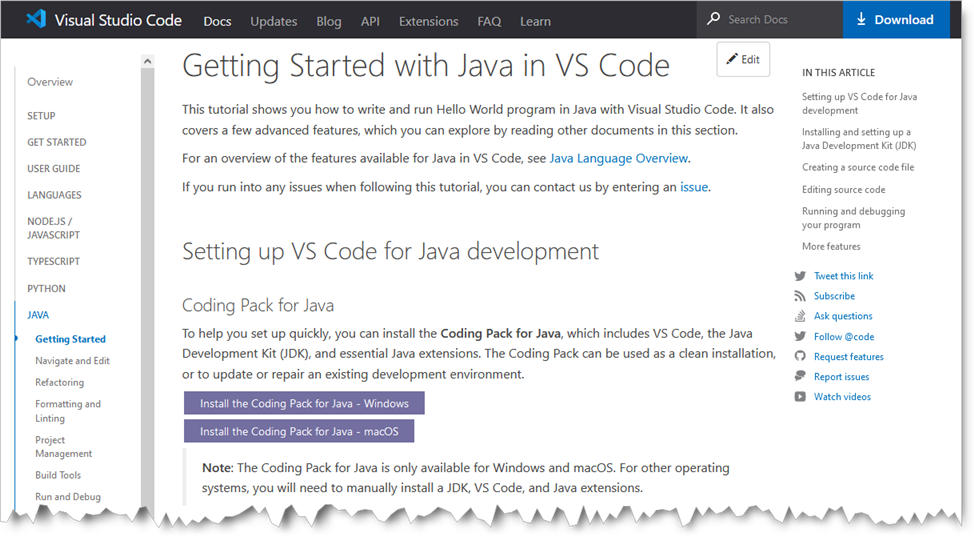Screen dimensions: 974x540
Task: Click the GitHub icon beside Request features
Action: [800, 357]
